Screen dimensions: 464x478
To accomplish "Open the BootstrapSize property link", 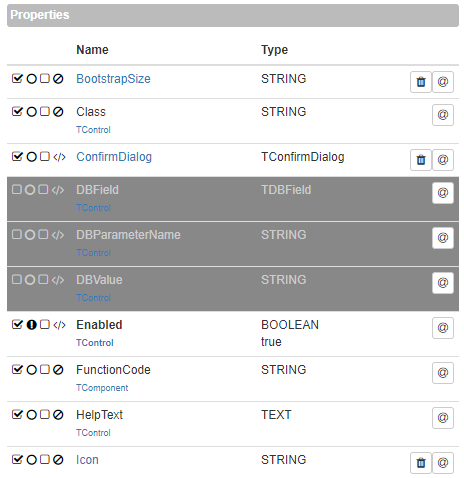I will click(x=113, y=79).
